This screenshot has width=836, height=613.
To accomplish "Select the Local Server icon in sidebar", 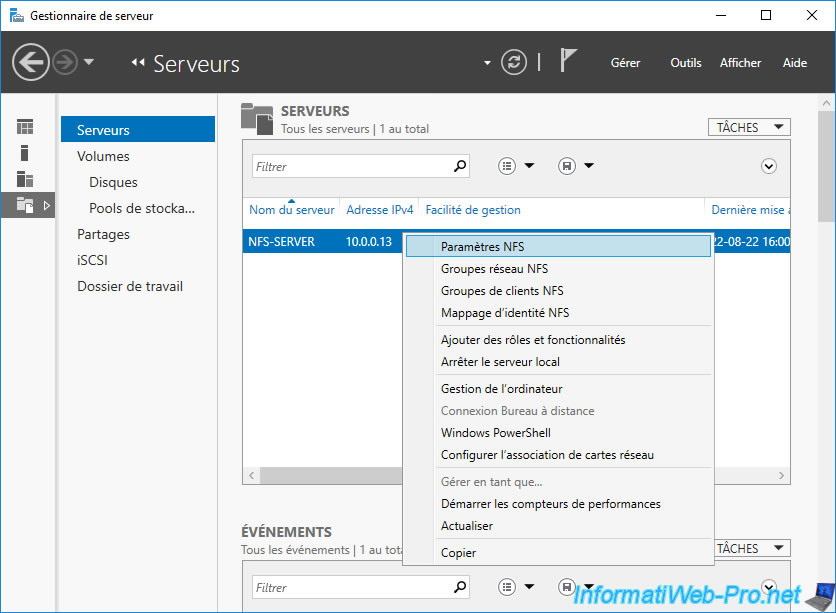I will click(25, 153).
